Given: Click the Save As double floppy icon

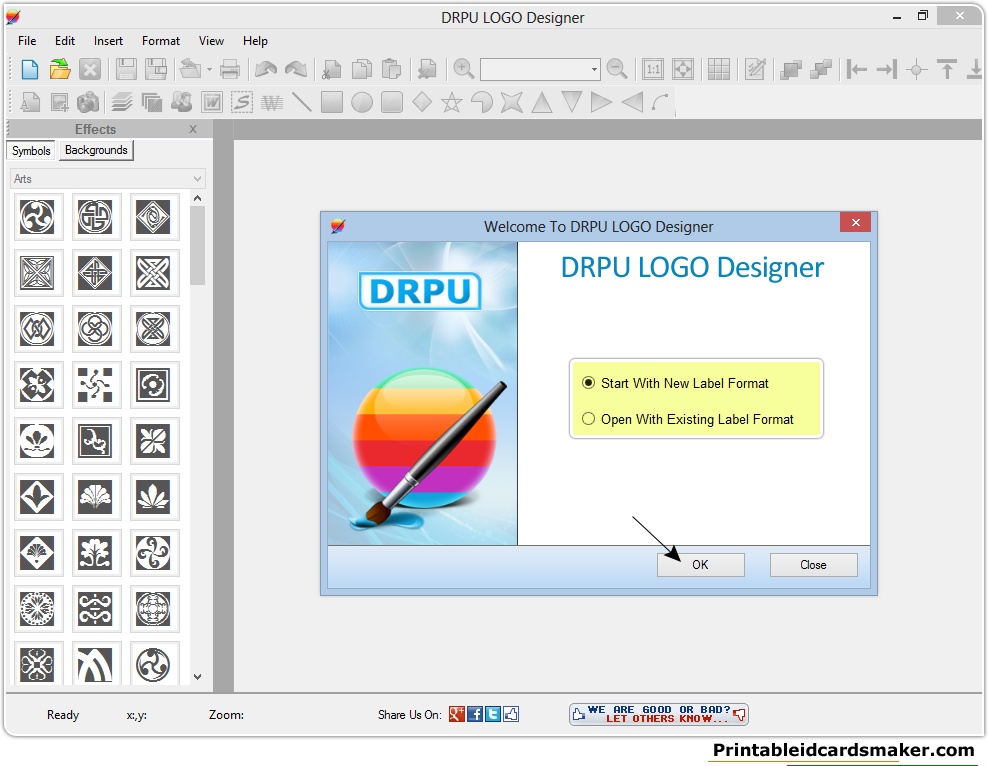Looking at the screenshot, I should [x=156, y=69].
